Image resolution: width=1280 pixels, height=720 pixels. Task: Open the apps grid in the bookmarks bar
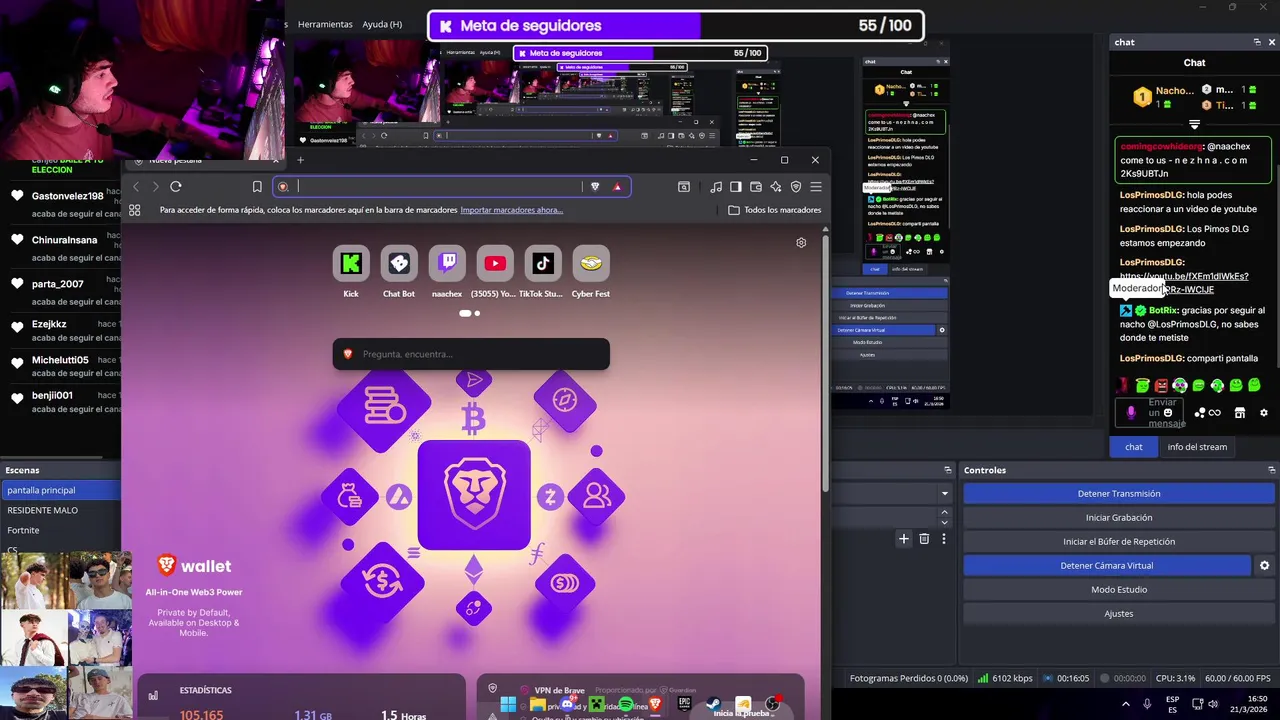click(135, 210)
